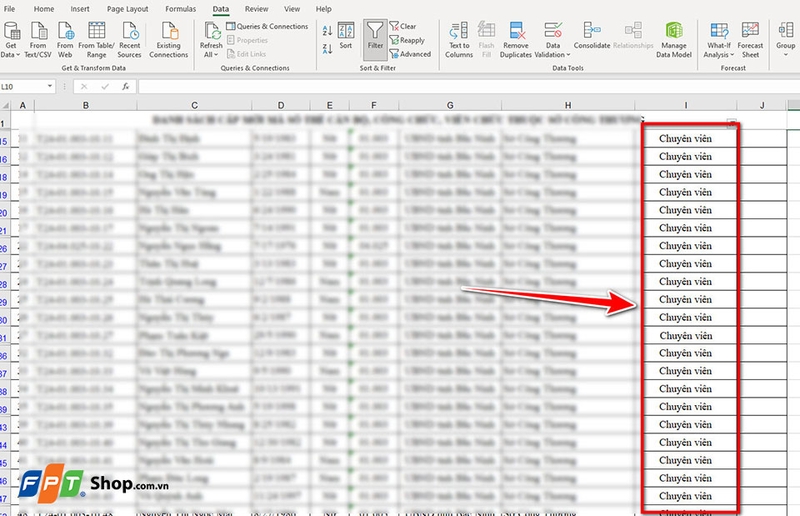The width and height of the screenshot is (800, 516).
Task: Open the Data Validation dropdown
Action: [x=553, y=50]
